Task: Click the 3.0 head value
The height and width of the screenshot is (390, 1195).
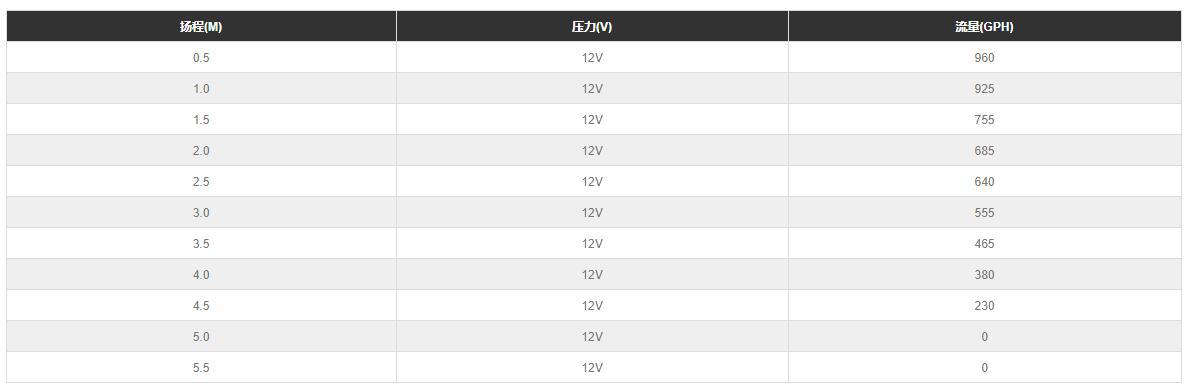Action: click(201, 213)
